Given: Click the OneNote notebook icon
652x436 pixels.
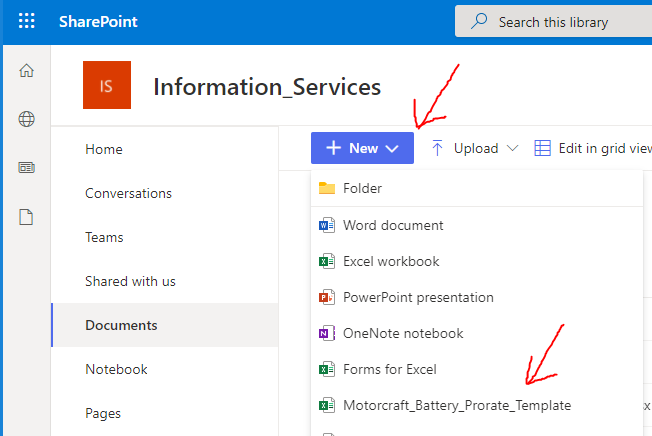Looking at the screenshot, I should coord(327,333).
